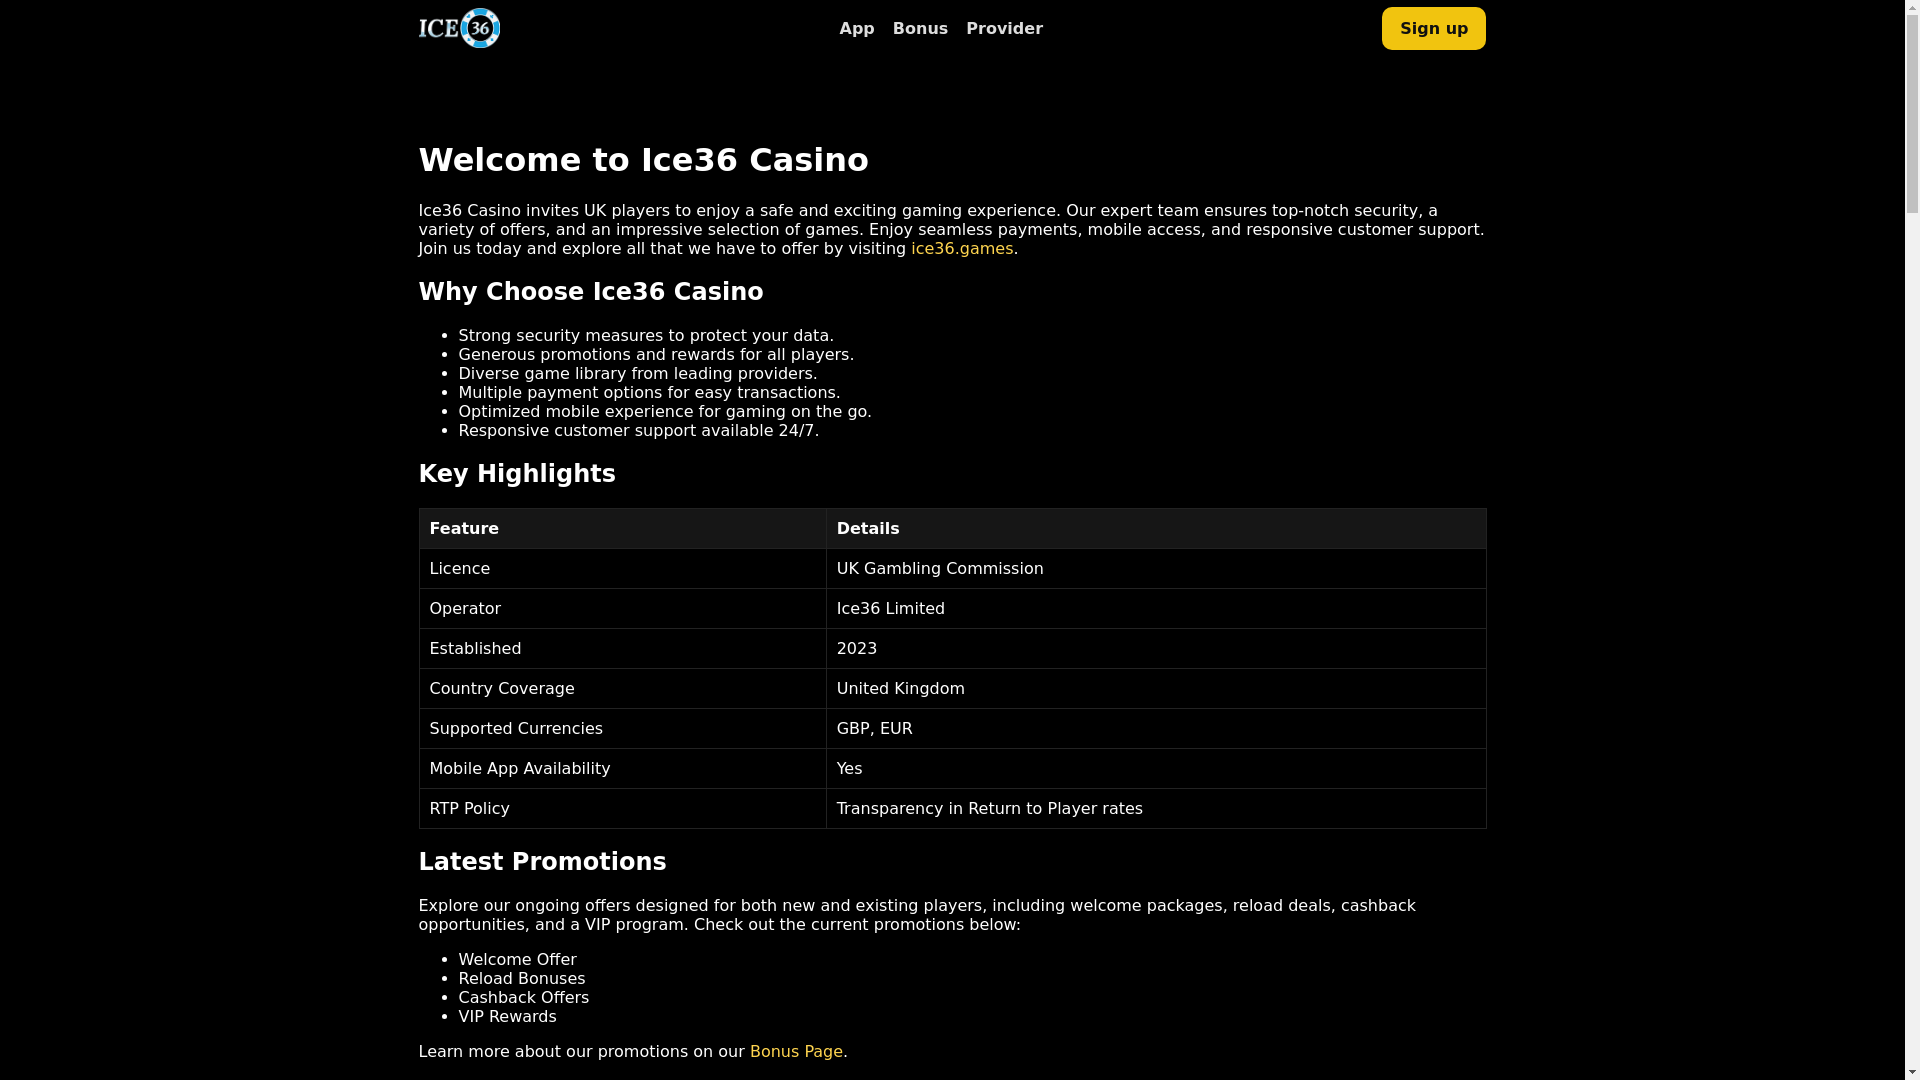This screenshot has width=1920, height=1080.
Task: Click 'Diverse game library' bullet
Action: pos(638,374)
